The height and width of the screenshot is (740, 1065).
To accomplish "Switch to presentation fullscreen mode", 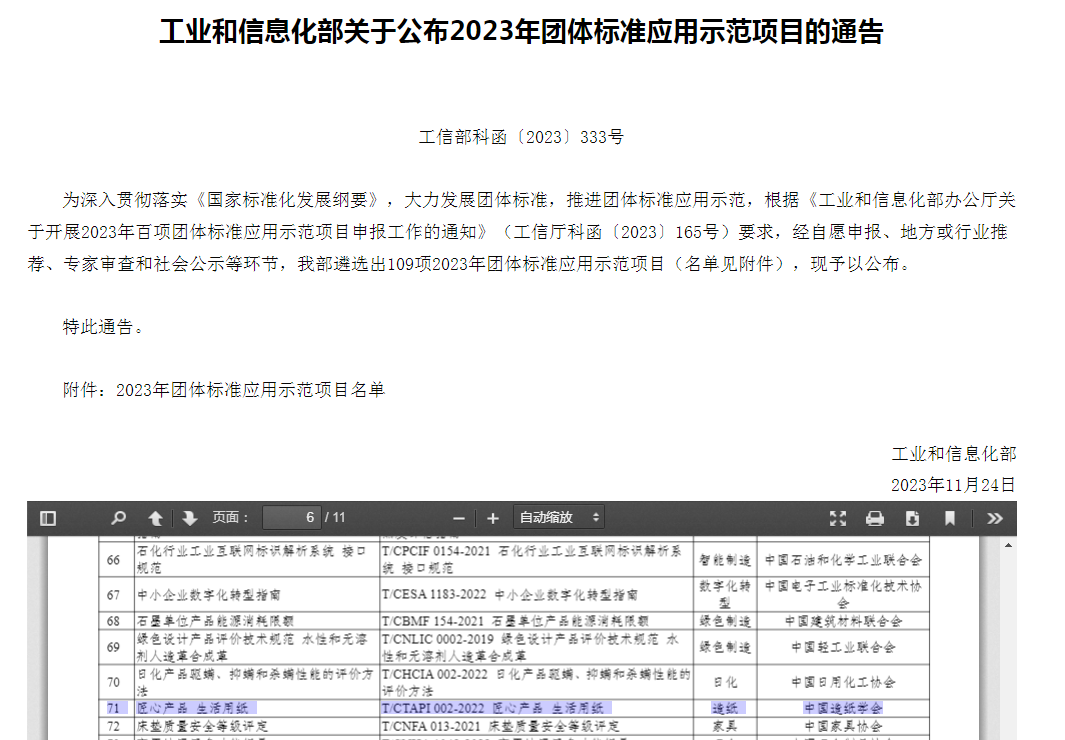I will click(838, 518).
